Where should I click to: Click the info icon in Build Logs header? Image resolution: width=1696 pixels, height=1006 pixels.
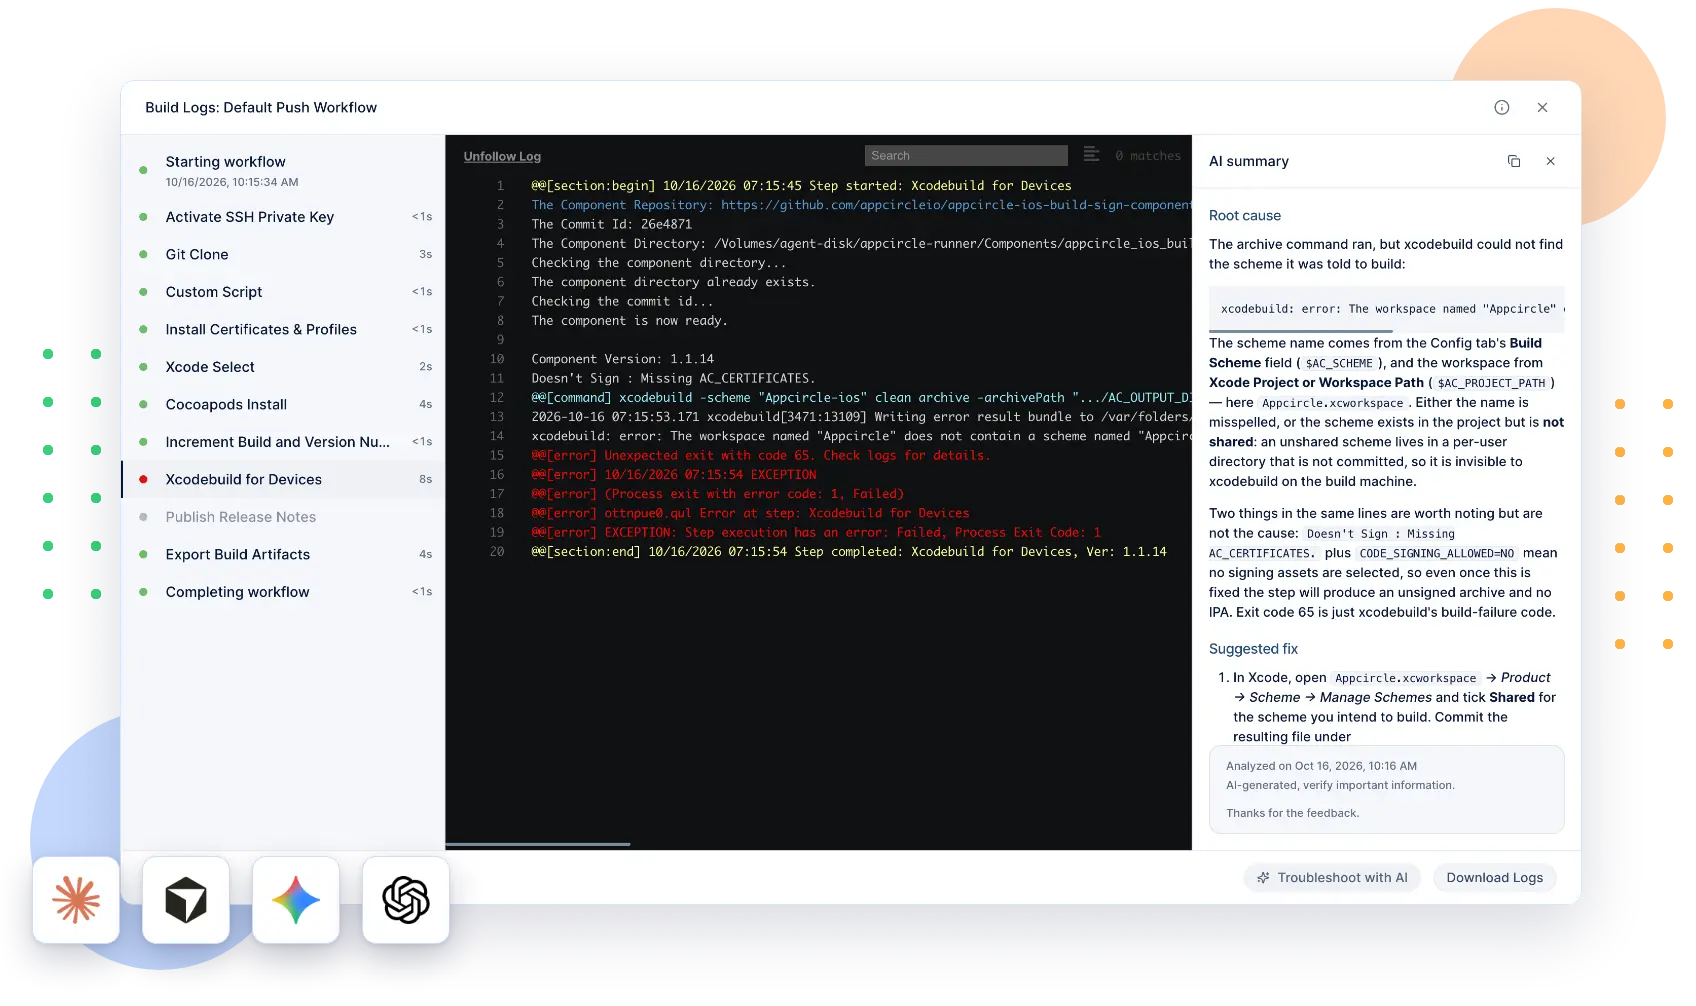[x=1501, y=108]
